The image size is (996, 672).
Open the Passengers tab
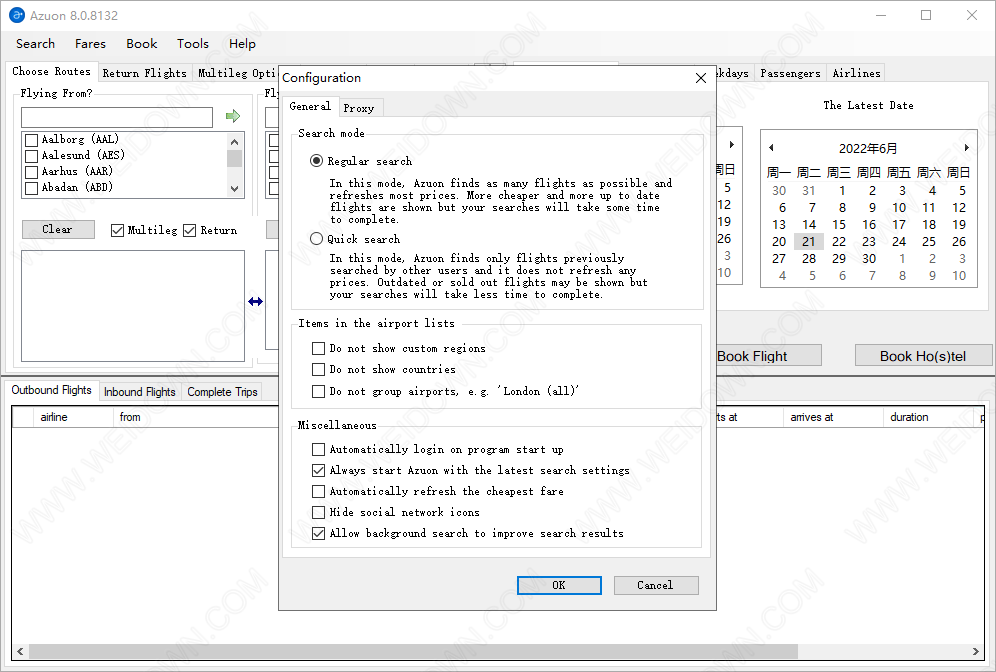pyautogui.click(x=790, y=73)
